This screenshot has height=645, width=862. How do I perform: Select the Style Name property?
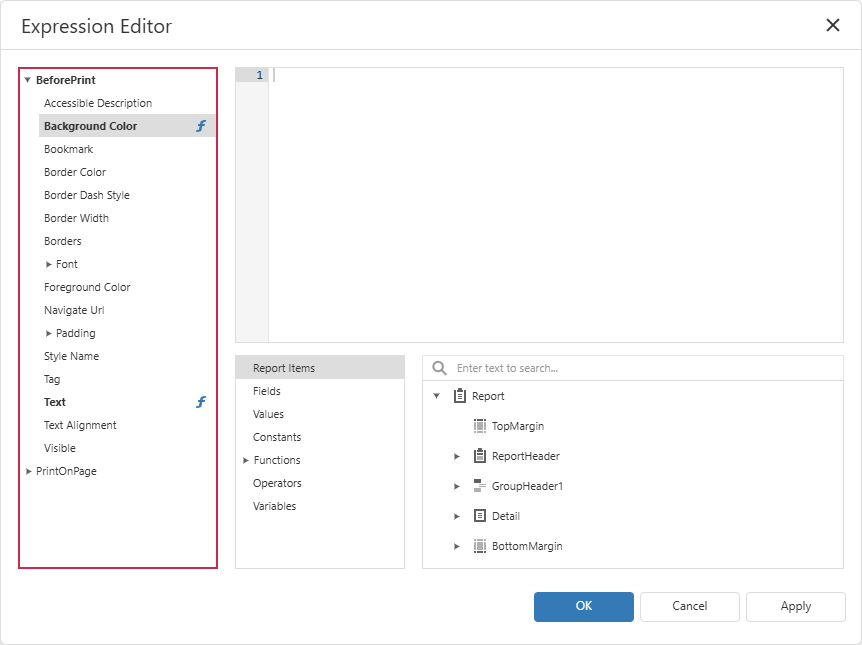tap(127, 356)
